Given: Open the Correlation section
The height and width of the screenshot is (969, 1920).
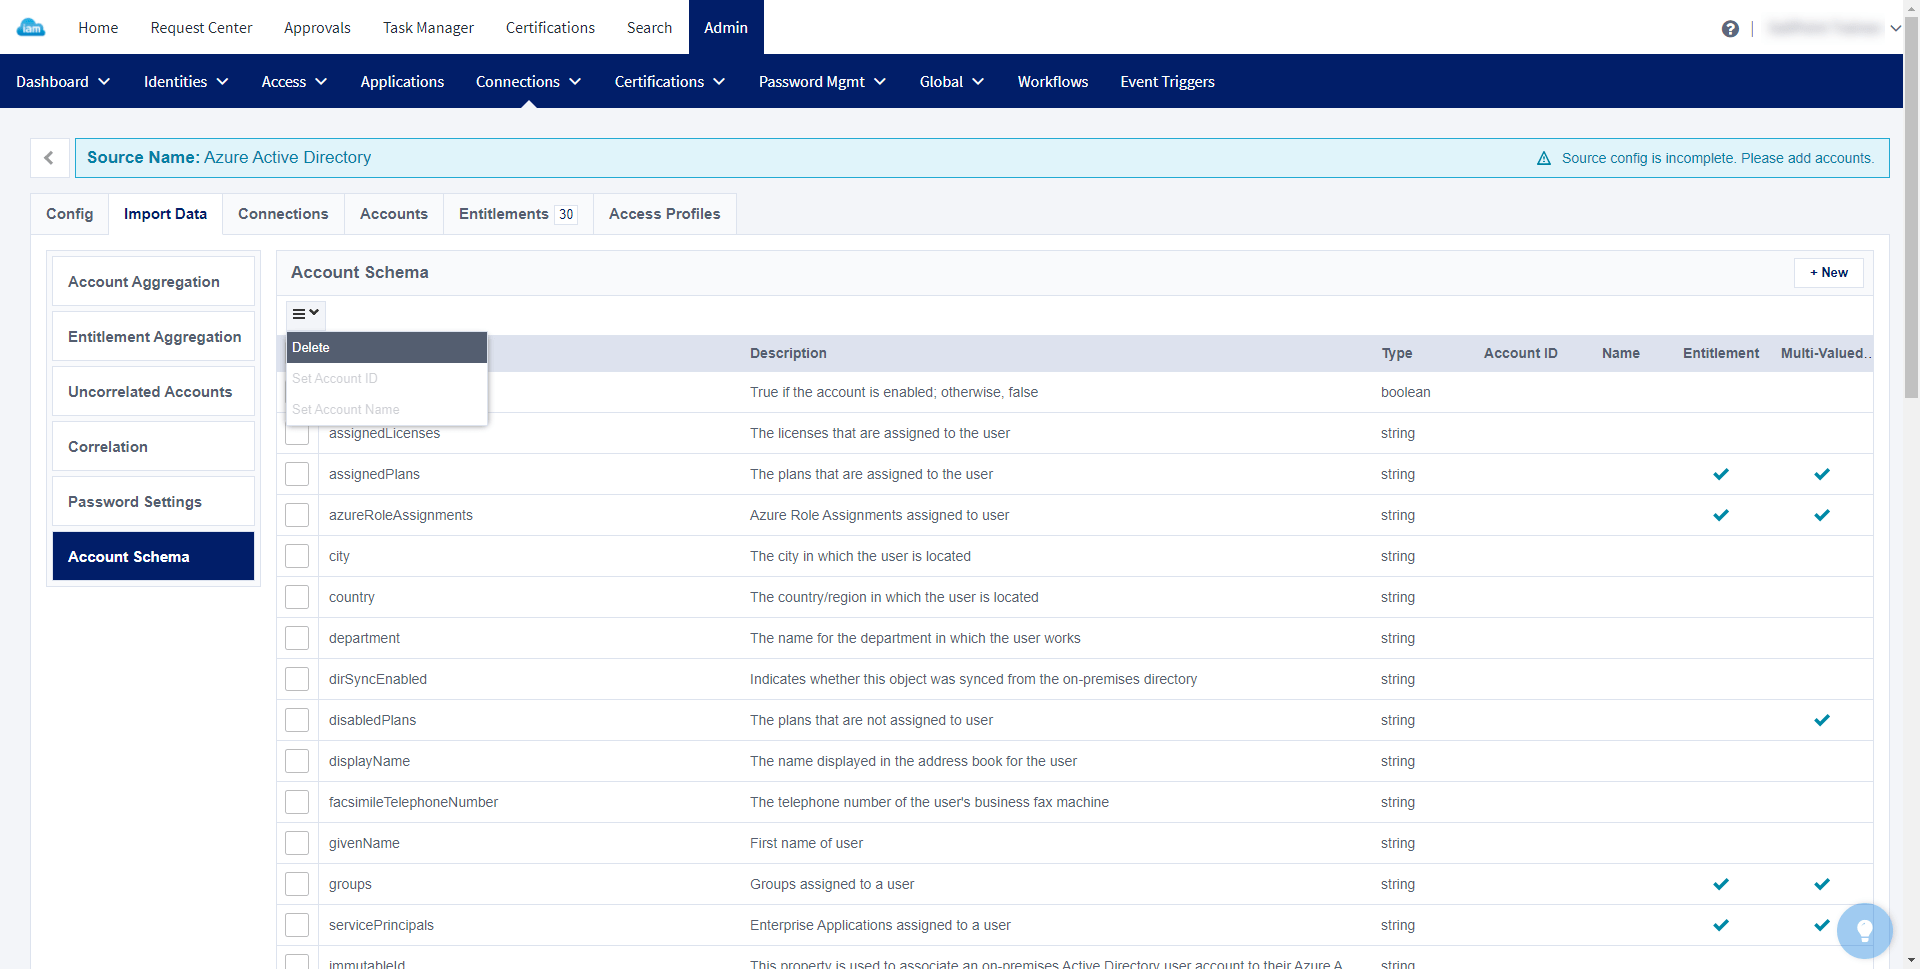Looking at the screenshot, I should point(153,447).
